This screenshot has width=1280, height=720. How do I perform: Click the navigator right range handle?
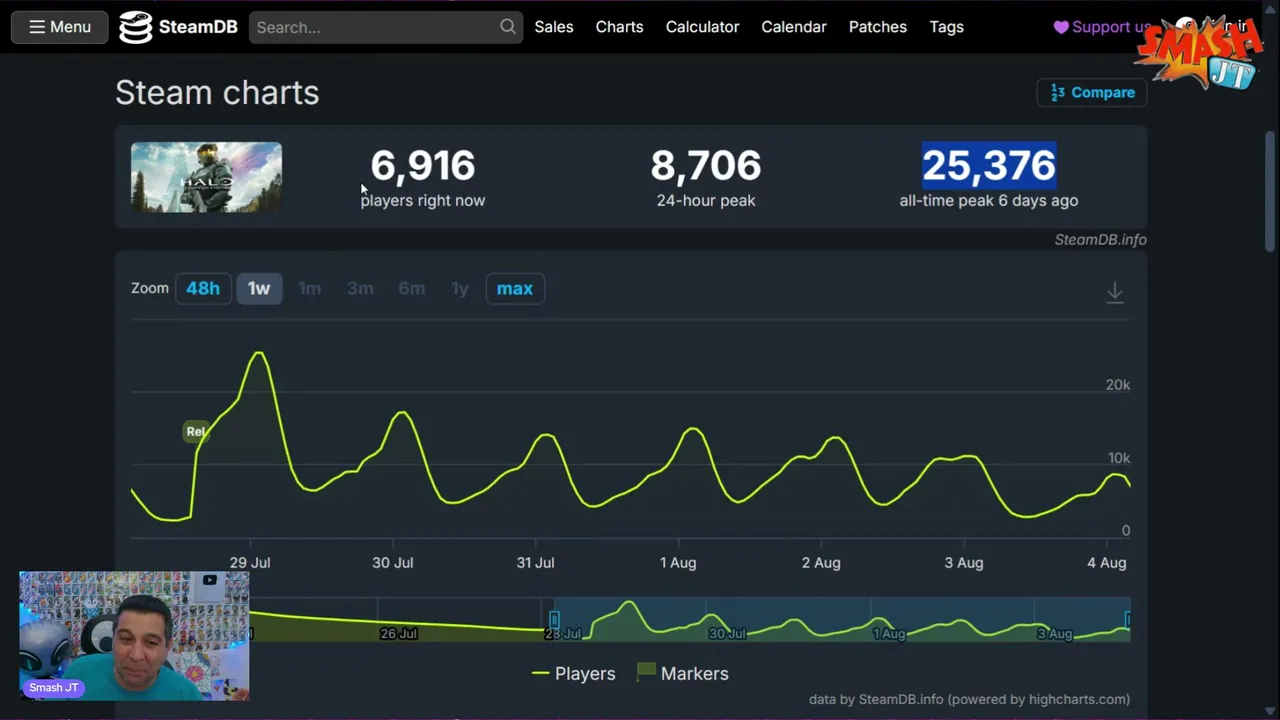[x=1128, y=620]
